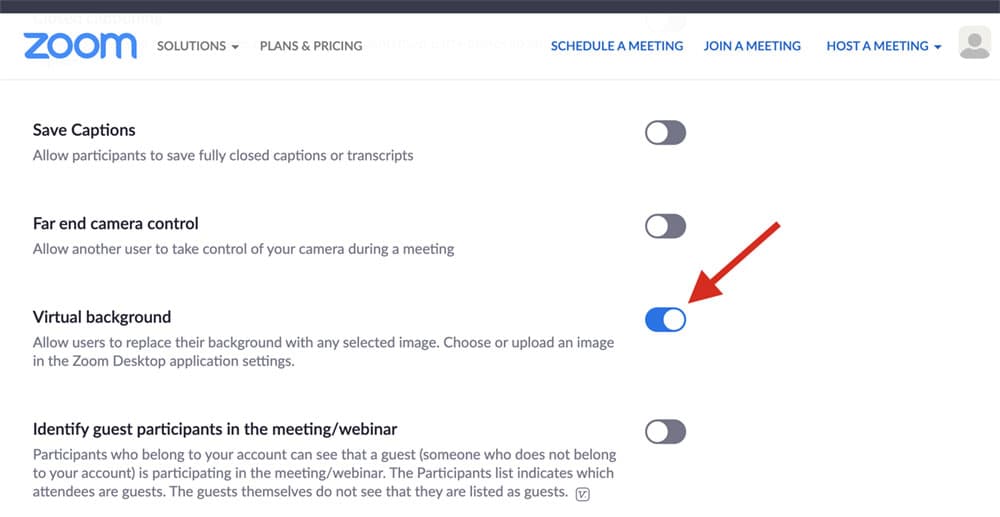Click the Far end camera description text

(244, 249)
